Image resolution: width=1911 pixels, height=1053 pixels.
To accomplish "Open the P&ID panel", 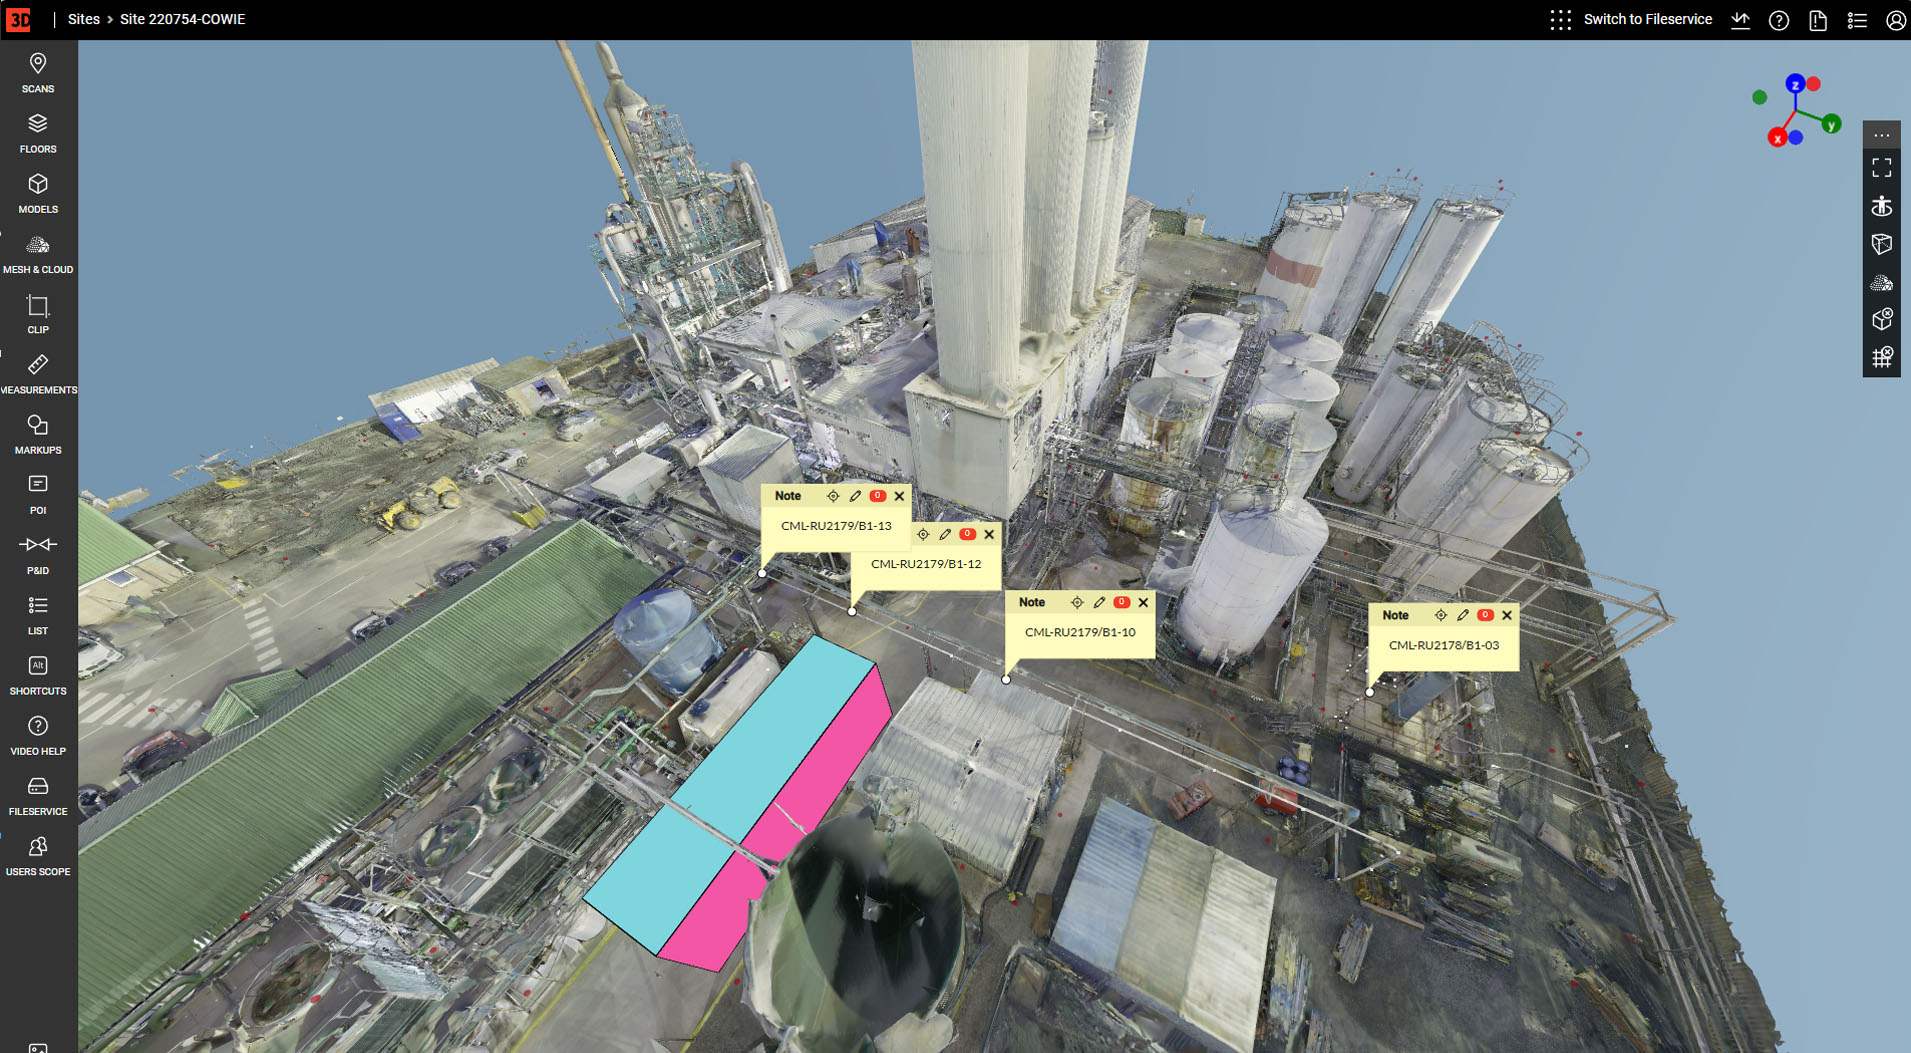I will tap(38, 555).
